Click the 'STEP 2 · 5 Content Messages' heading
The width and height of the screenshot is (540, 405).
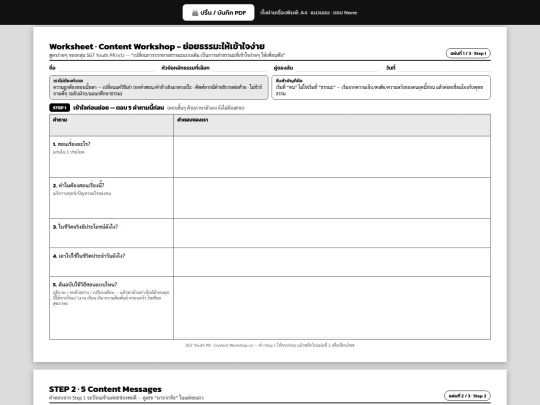click(105, 389)
